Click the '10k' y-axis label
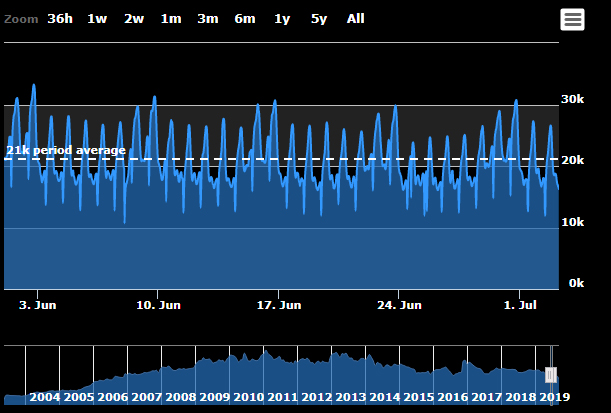 572,222
